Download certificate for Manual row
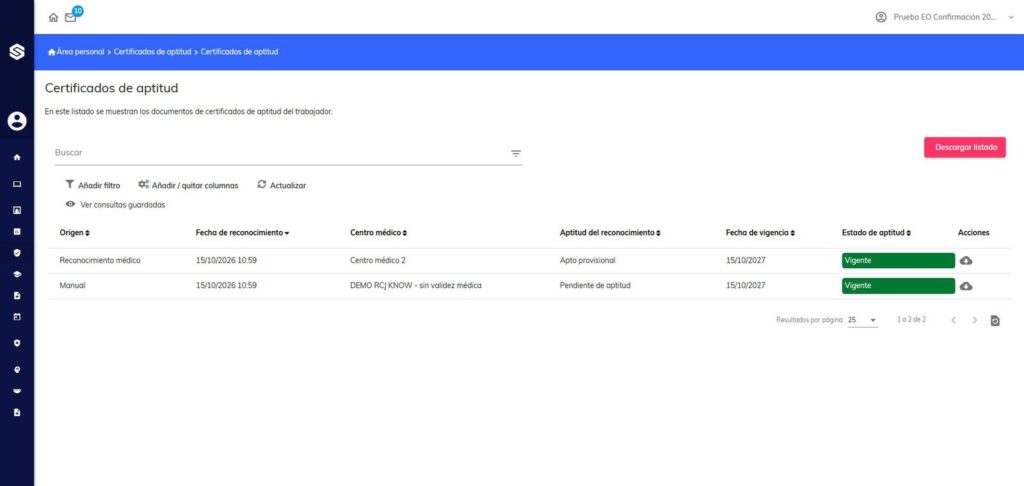 point(966,285)
